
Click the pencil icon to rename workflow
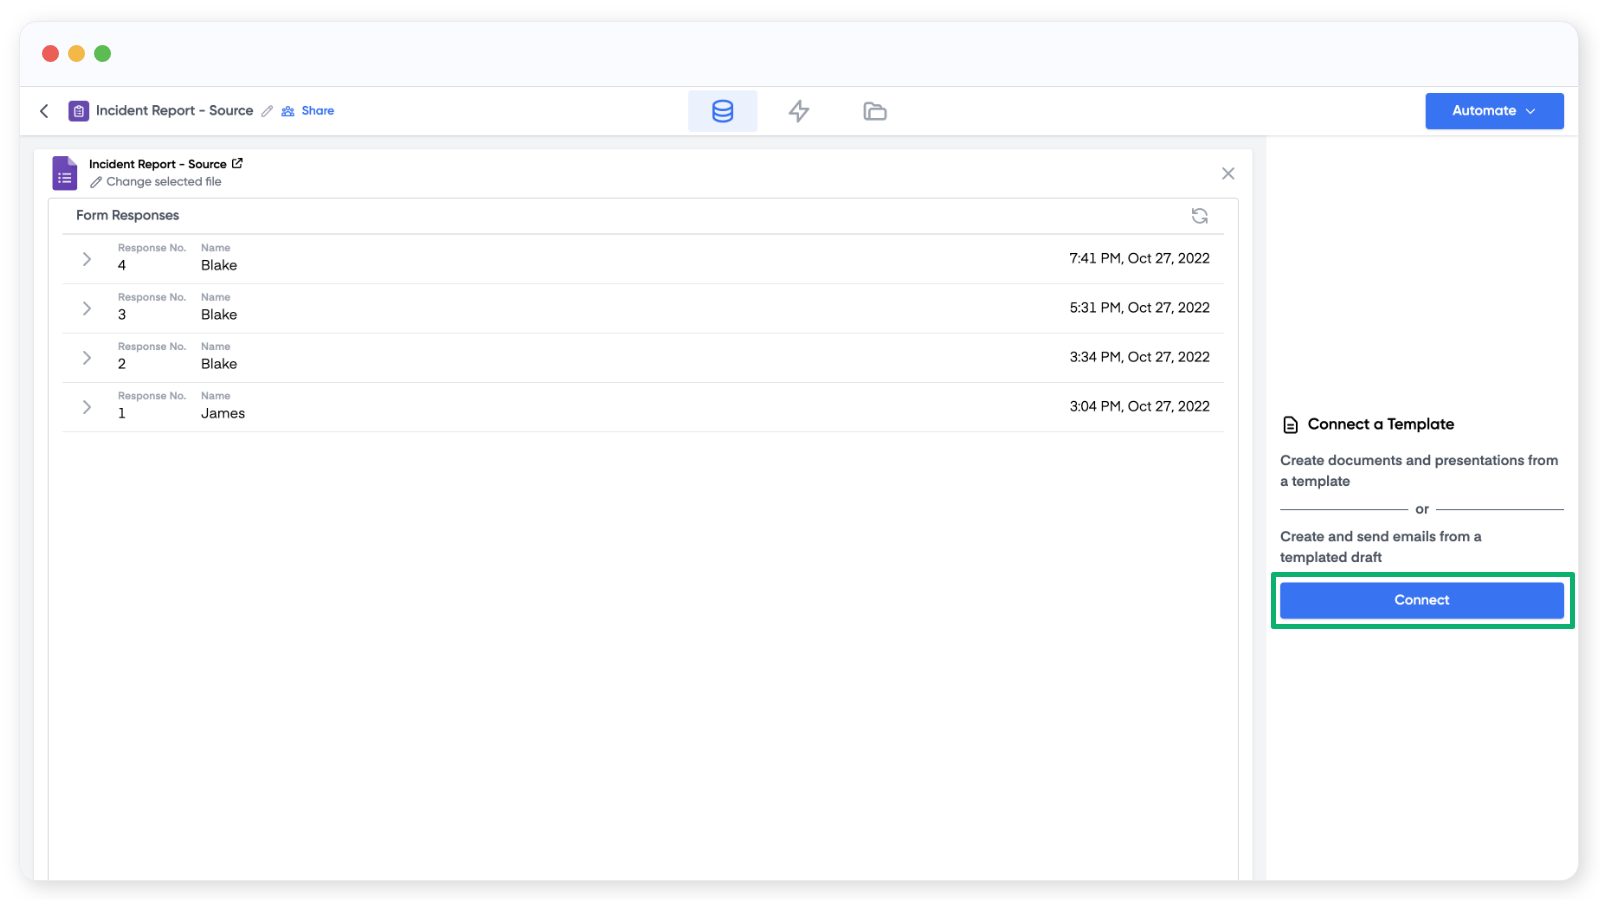[x=267, y=111]
